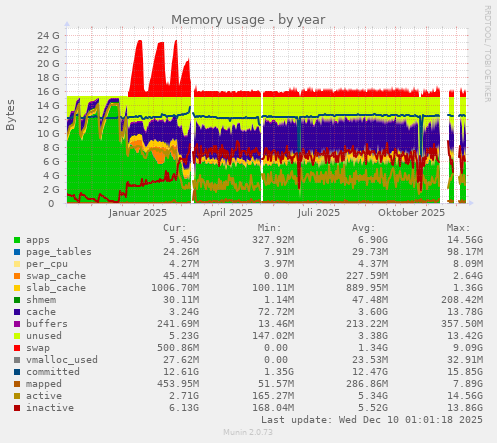The image size is (497, 443).
Task: Click the 'Munin 2.0.73' footer text
Action: click(x=248, y=432)
